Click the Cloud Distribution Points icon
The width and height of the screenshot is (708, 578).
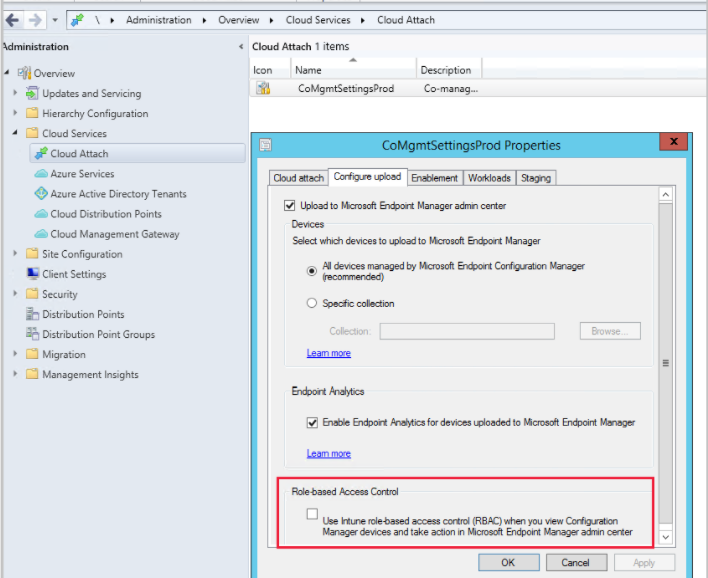click(41, 214)
